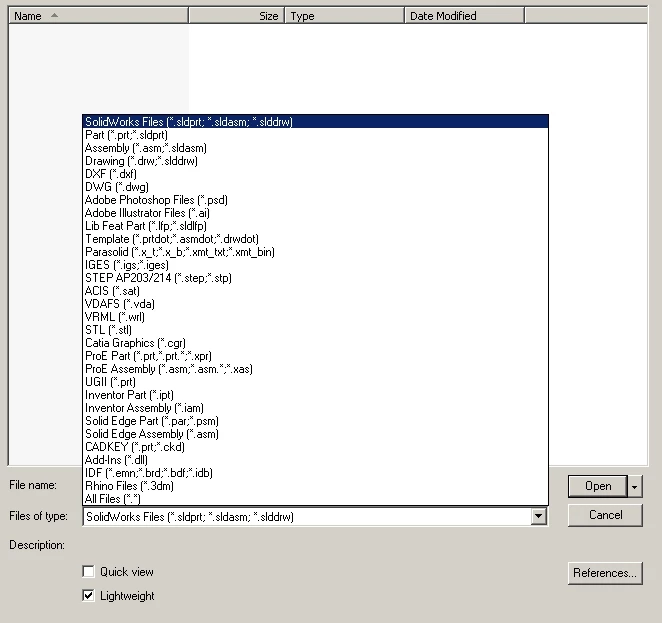Screen dimensions: 662x623
Task: Click the Cancel button
Action: [605, 515]
